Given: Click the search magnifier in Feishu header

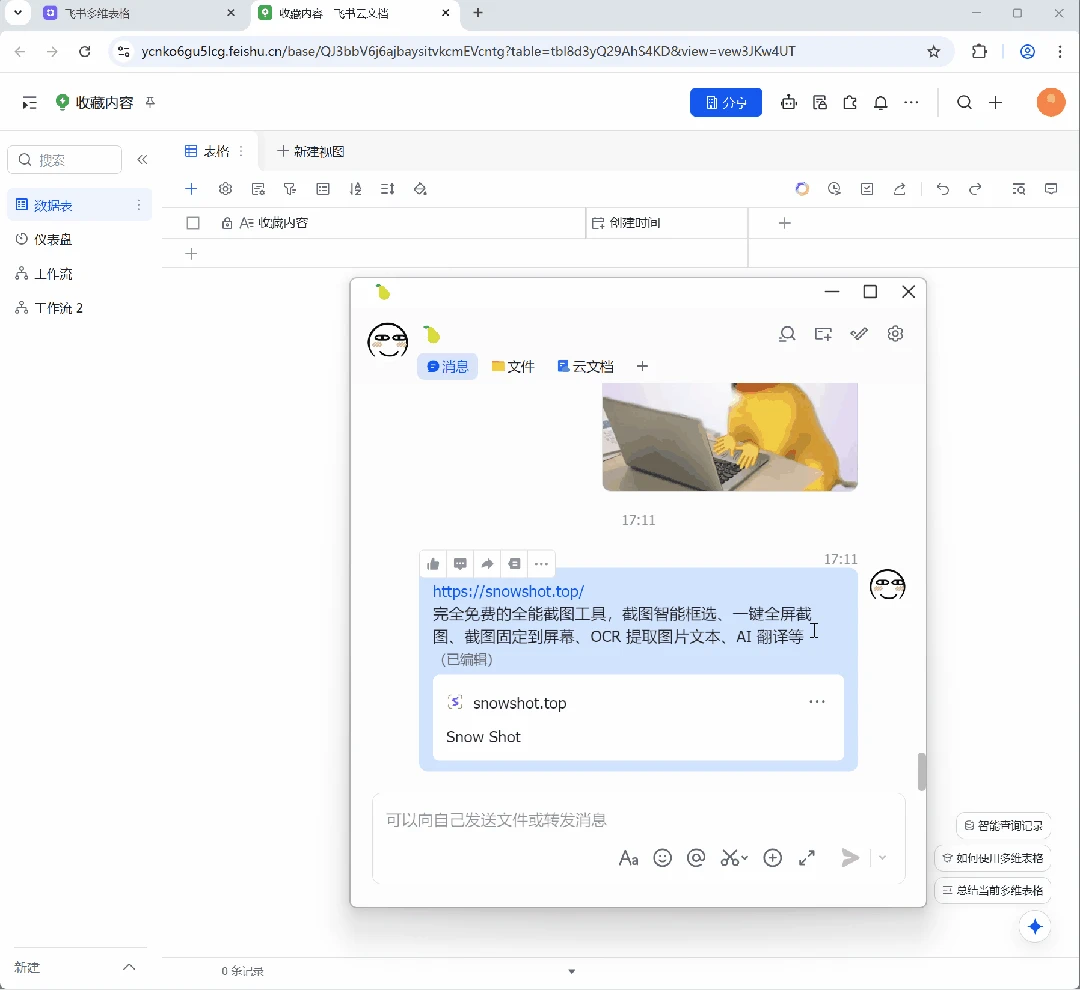Looking at the screenshot, I should (x=964, y=103).
